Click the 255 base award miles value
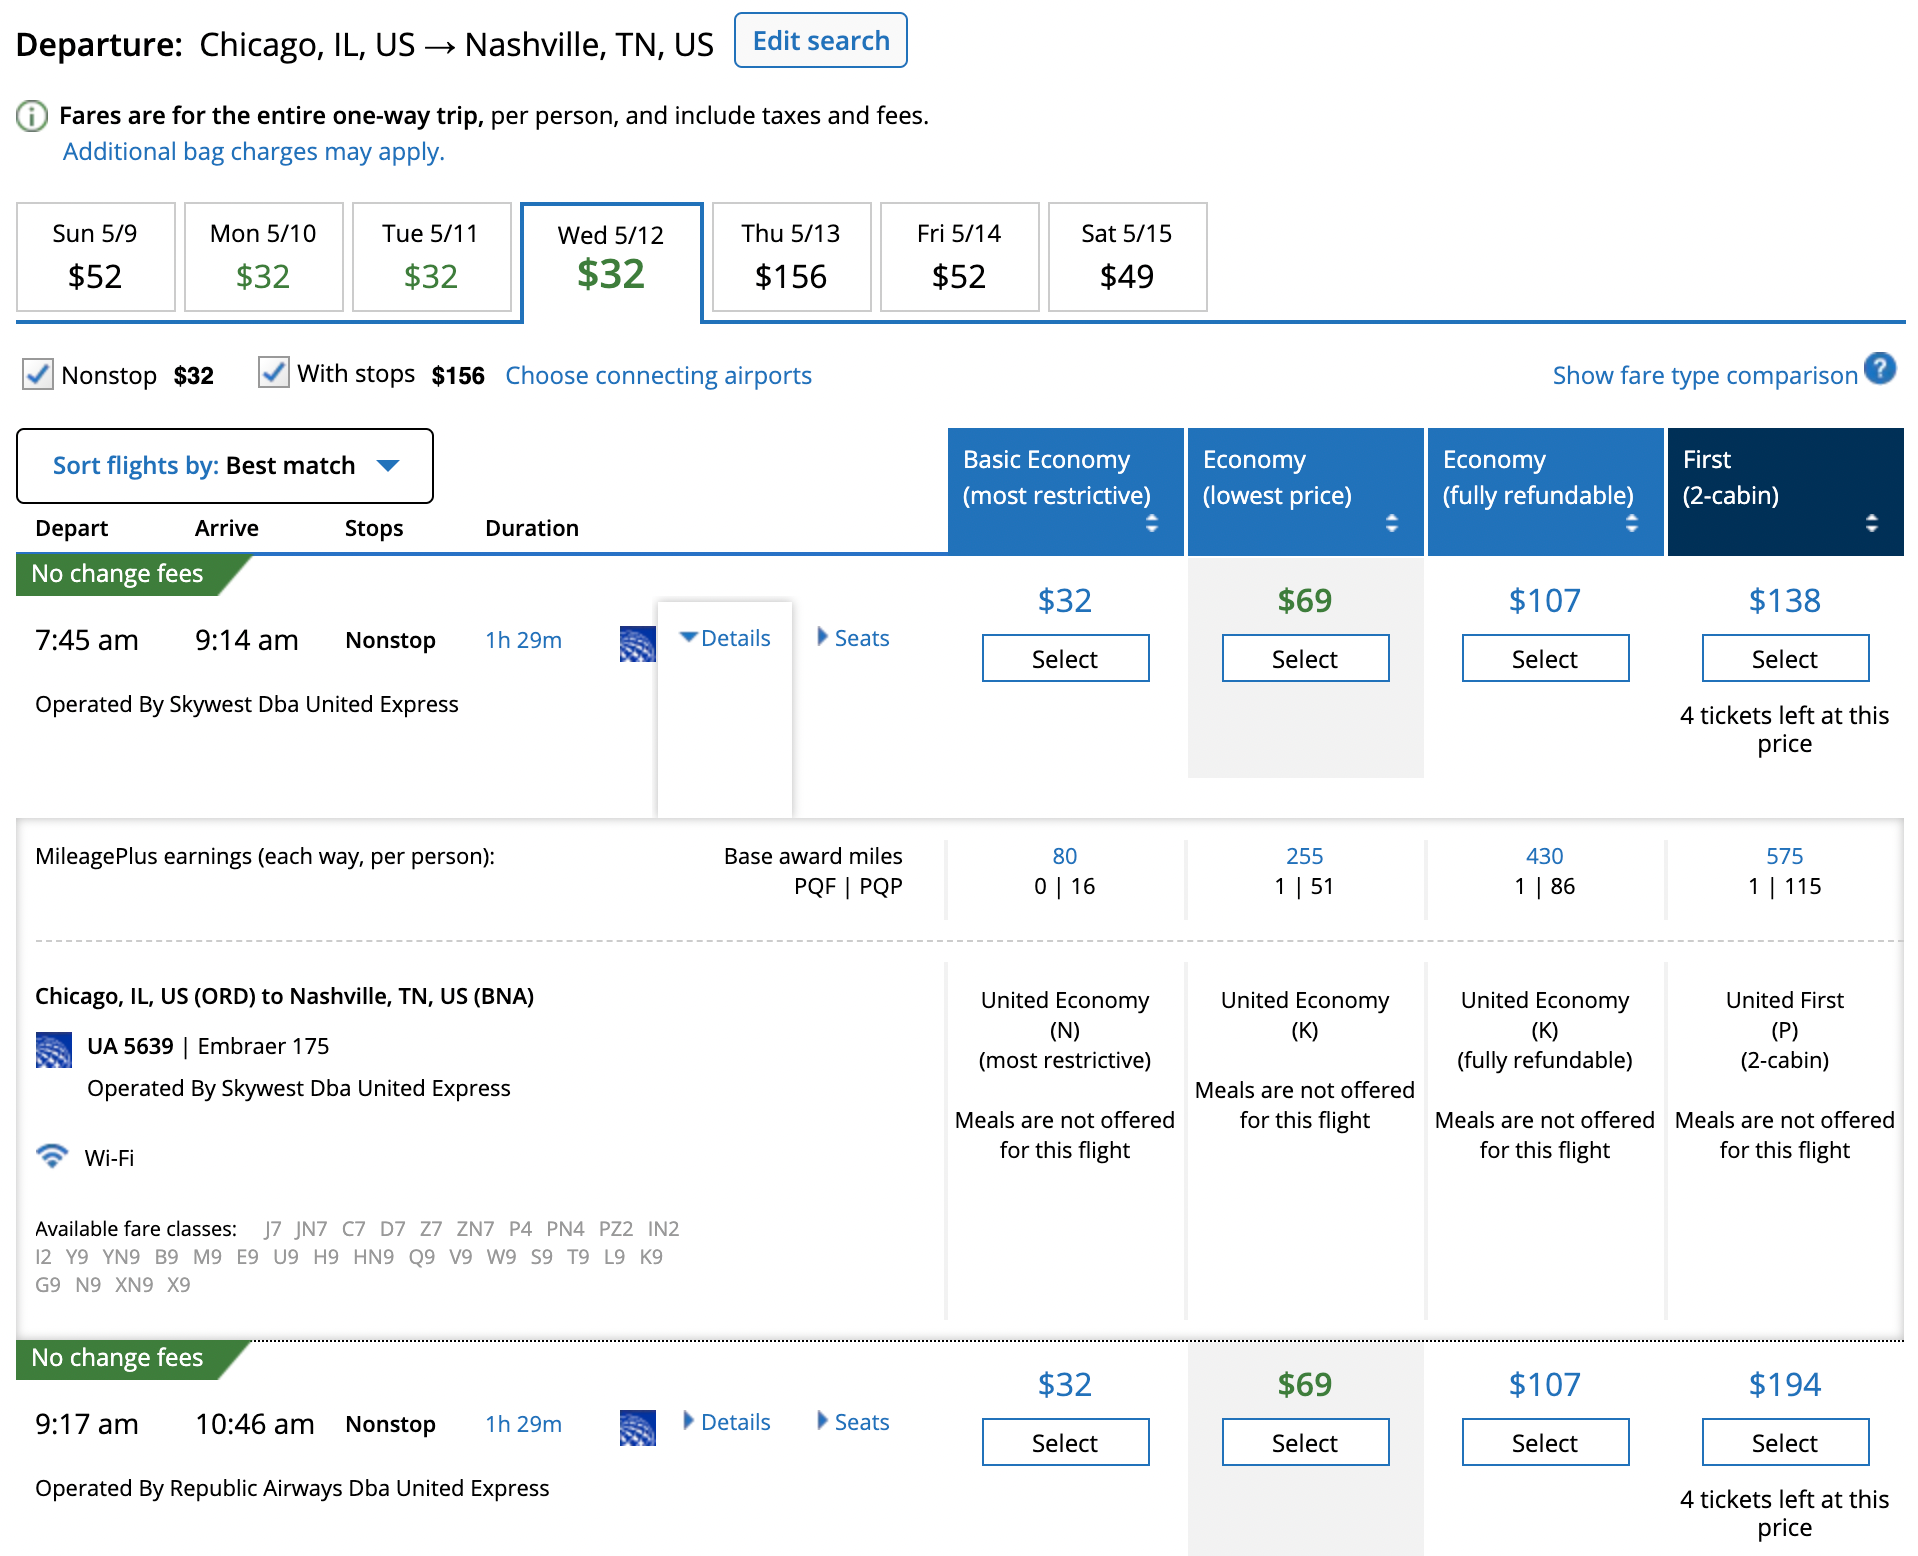Screen dimensions: 1918x1556 (1305, 856)
